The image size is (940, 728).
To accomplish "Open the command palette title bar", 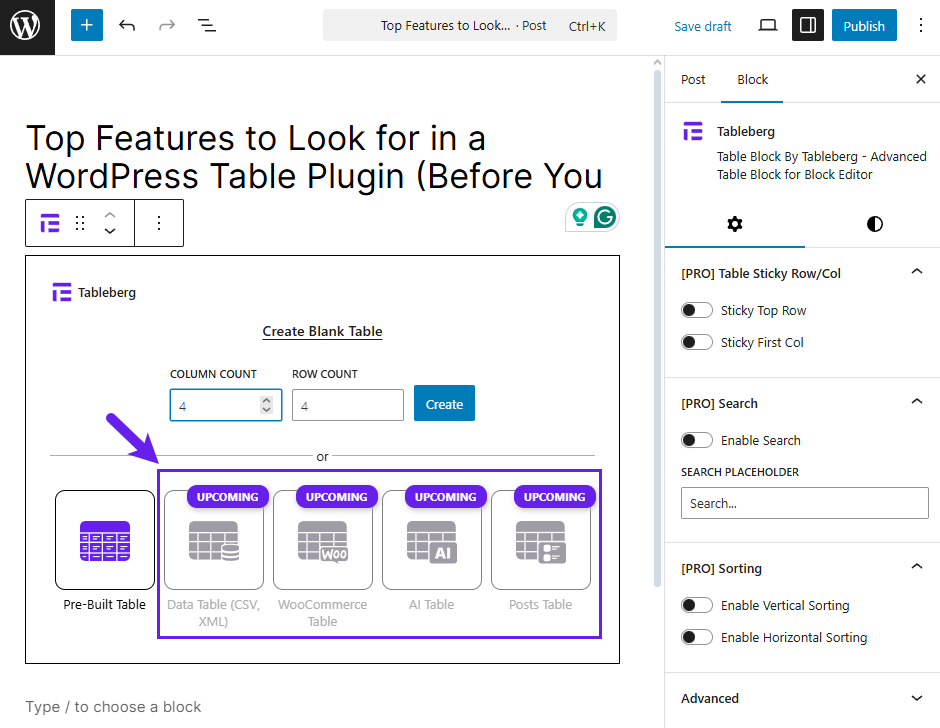I will tap(470, 25).
